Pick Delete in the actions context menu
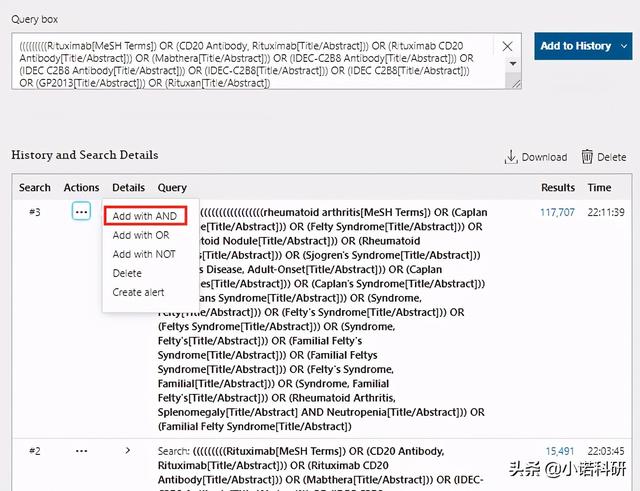This screenshot has height=491, width=640. click(127, 273)
